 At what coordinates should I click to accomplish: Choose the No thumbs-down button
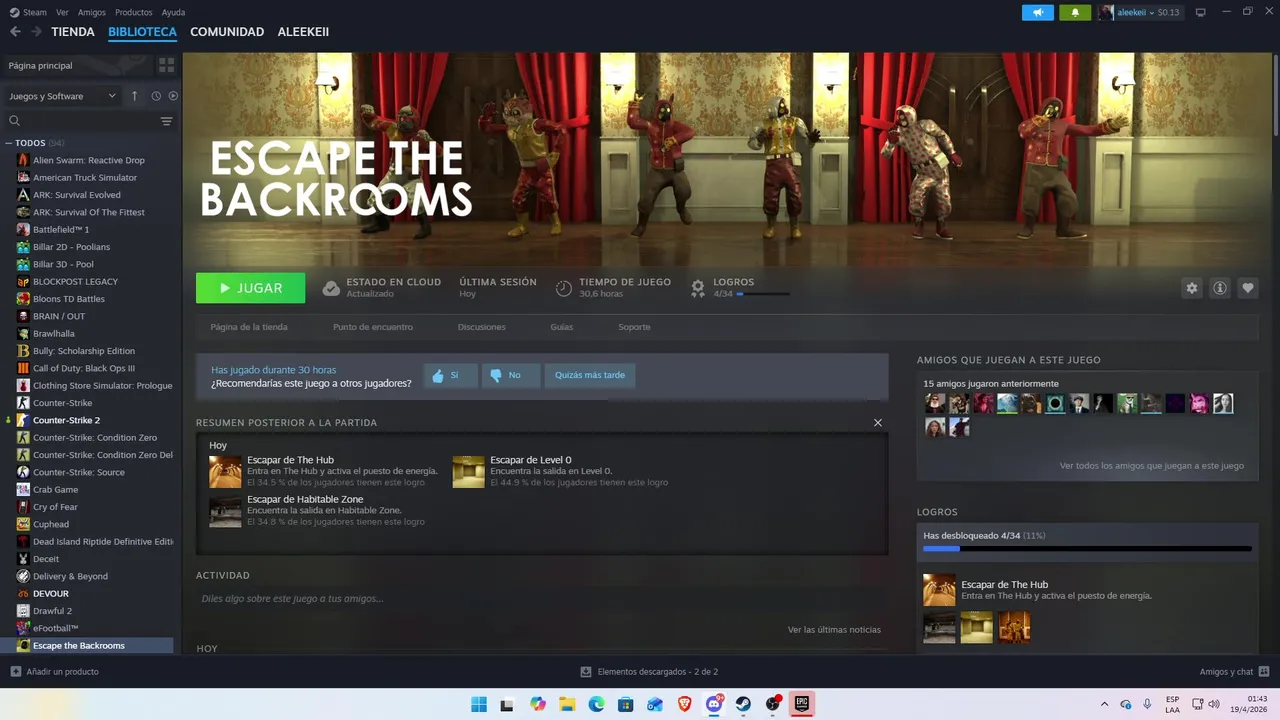(510, 375)
